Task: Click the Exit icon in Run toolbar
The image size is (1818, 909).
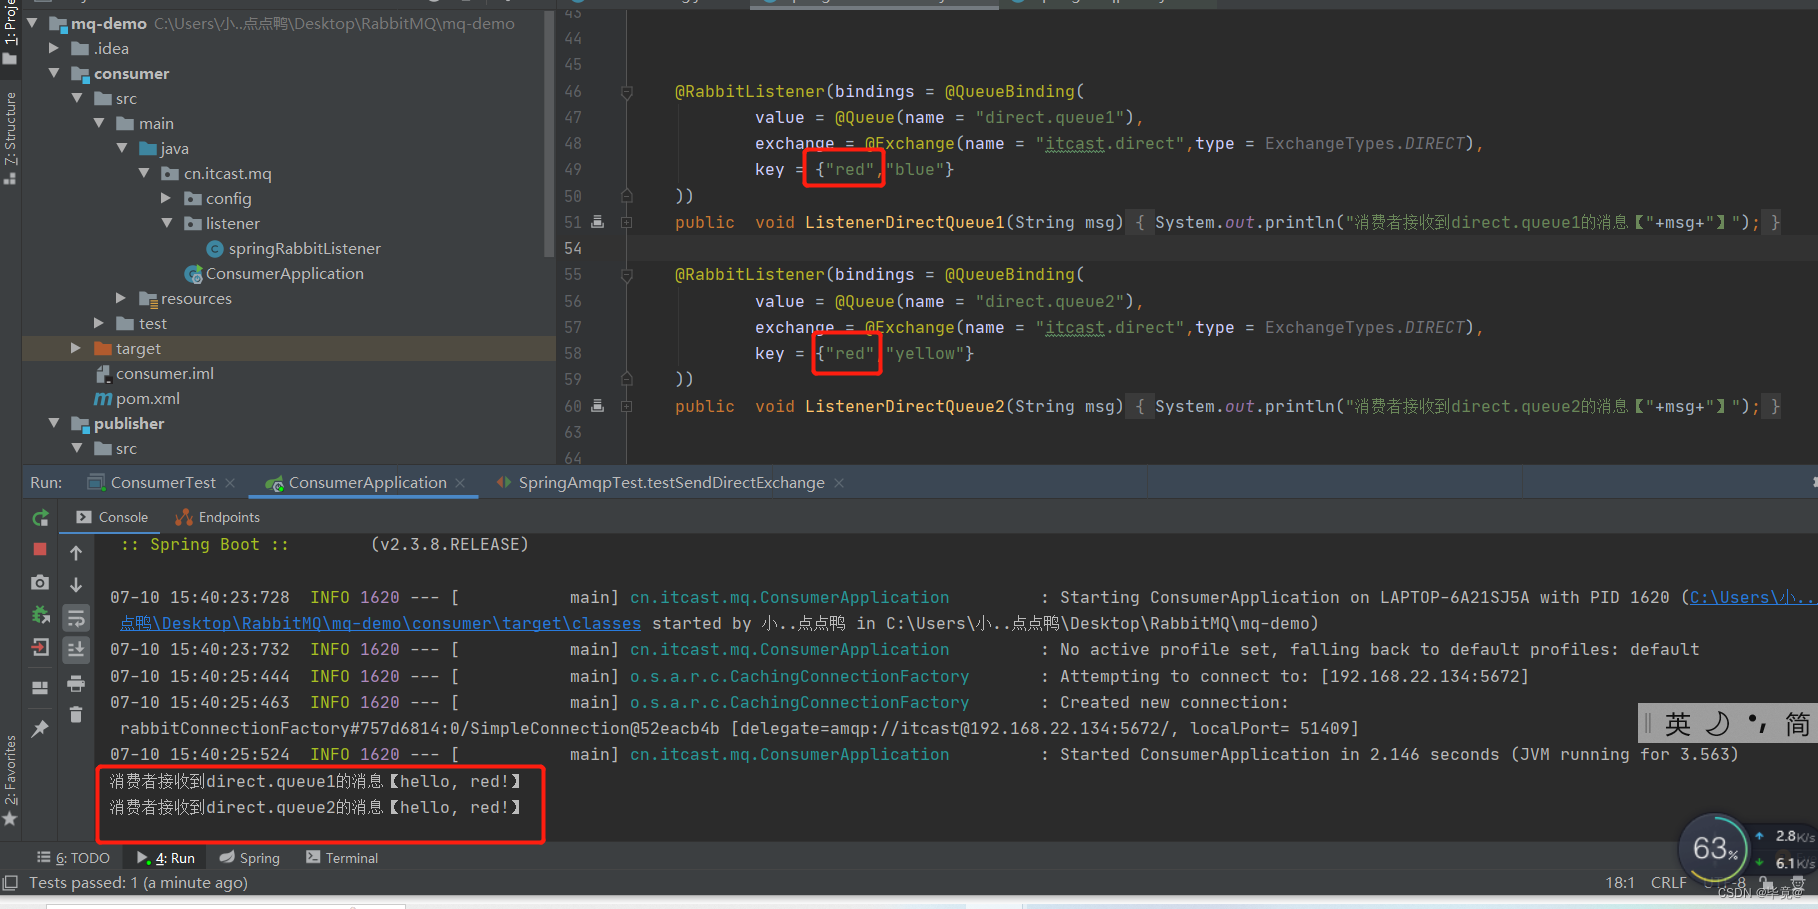Action: pyautogui.click(x=40, y=647)
